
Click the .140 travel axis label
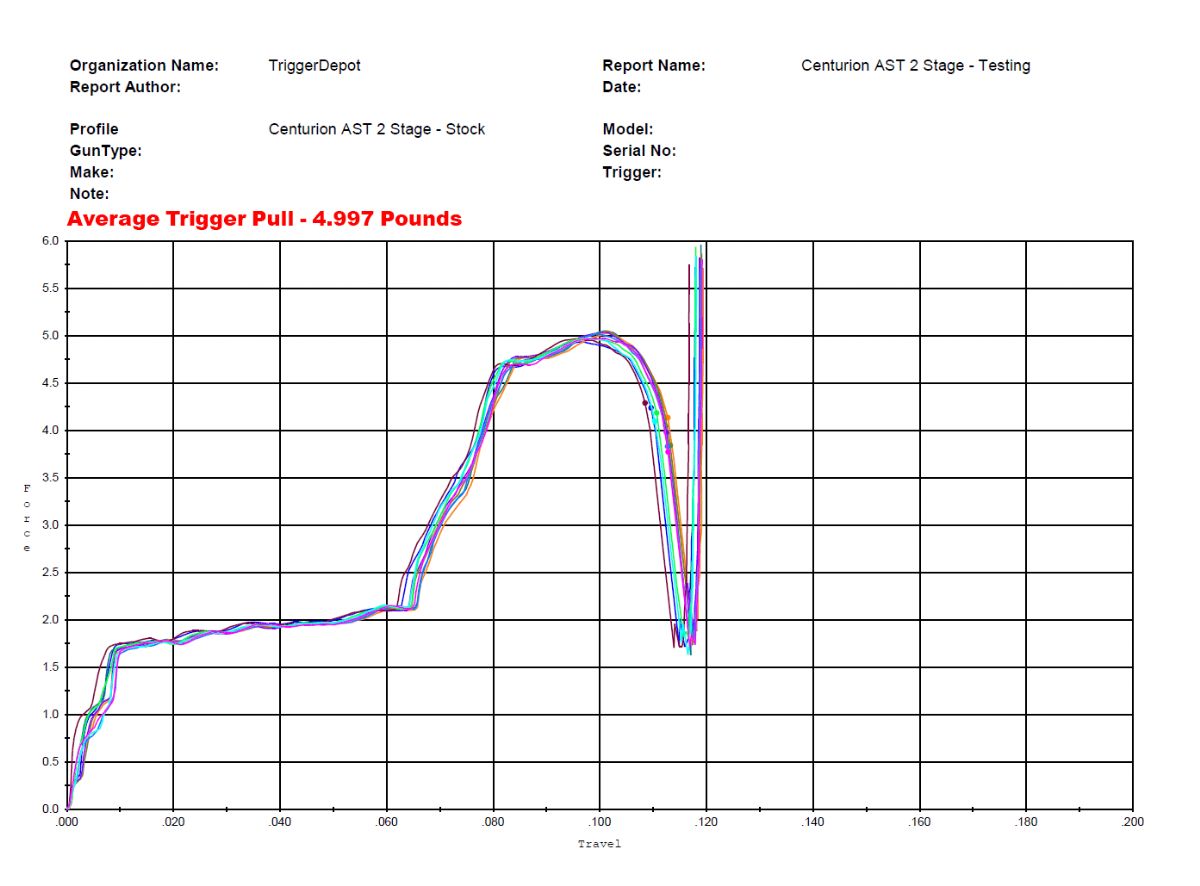tap(813, 822)
